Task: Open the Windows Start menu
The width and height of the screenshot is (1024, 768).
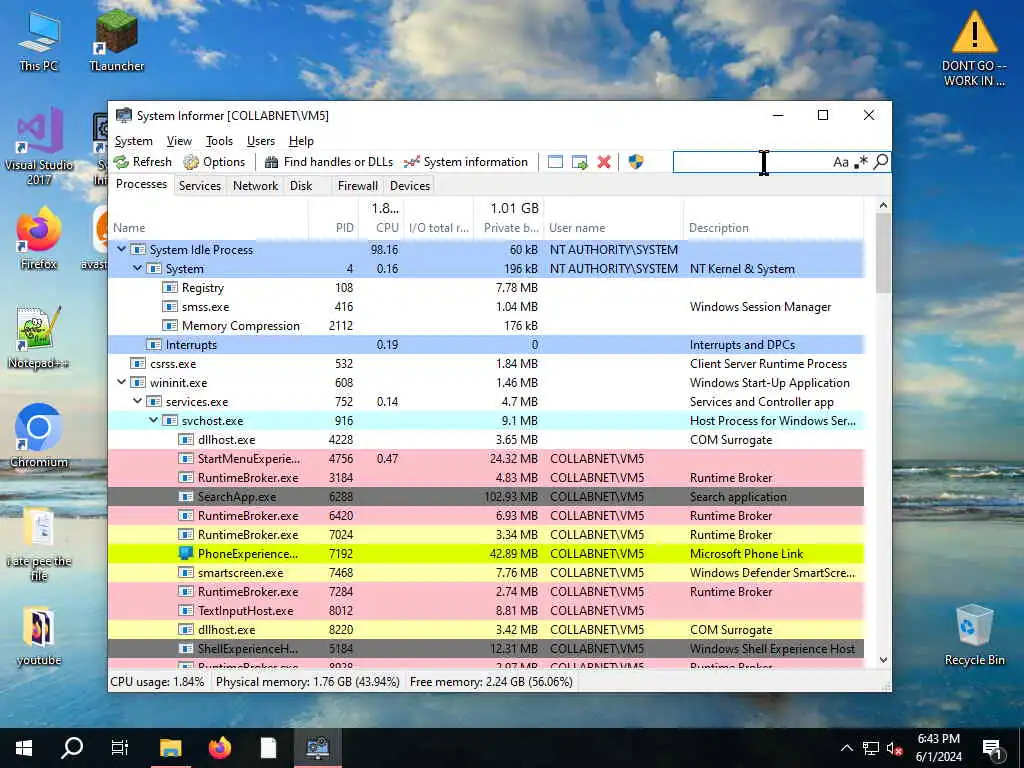Action: 24,748
